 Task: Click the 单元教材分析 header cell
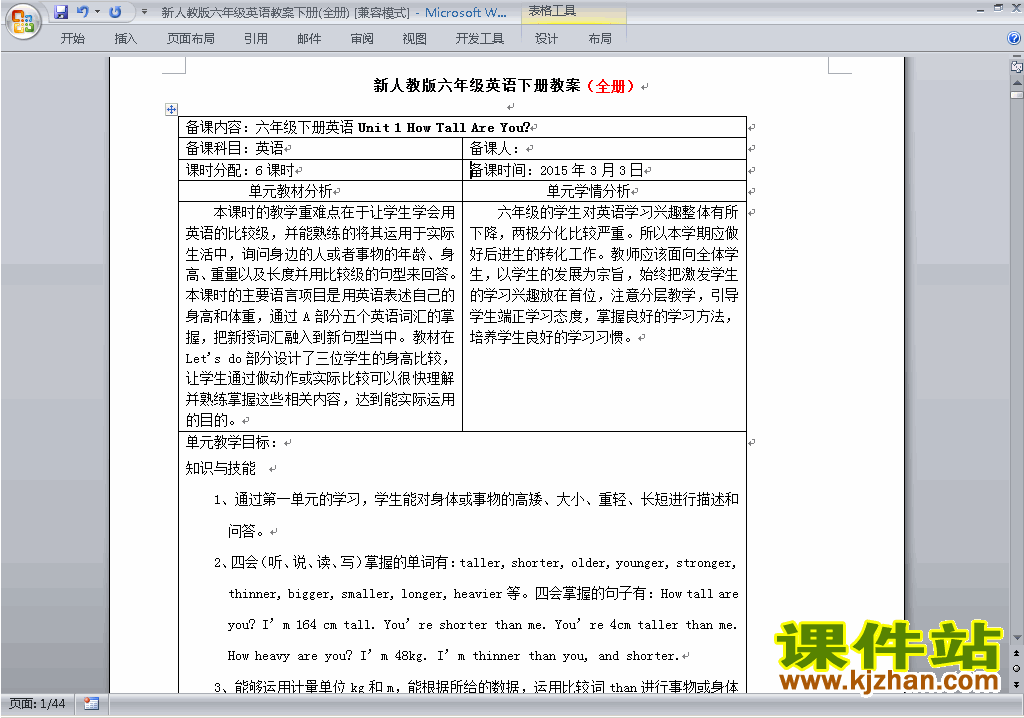coord(321,191)
